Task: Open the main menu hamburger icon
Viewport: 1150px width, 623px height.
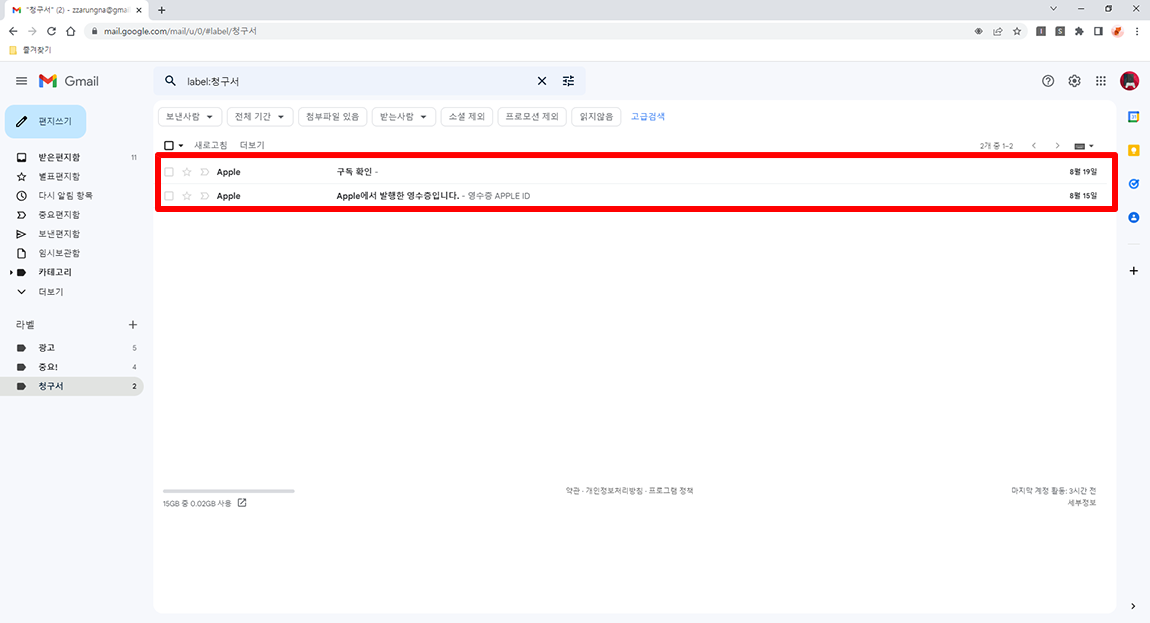Action: (x=21, y=81)
